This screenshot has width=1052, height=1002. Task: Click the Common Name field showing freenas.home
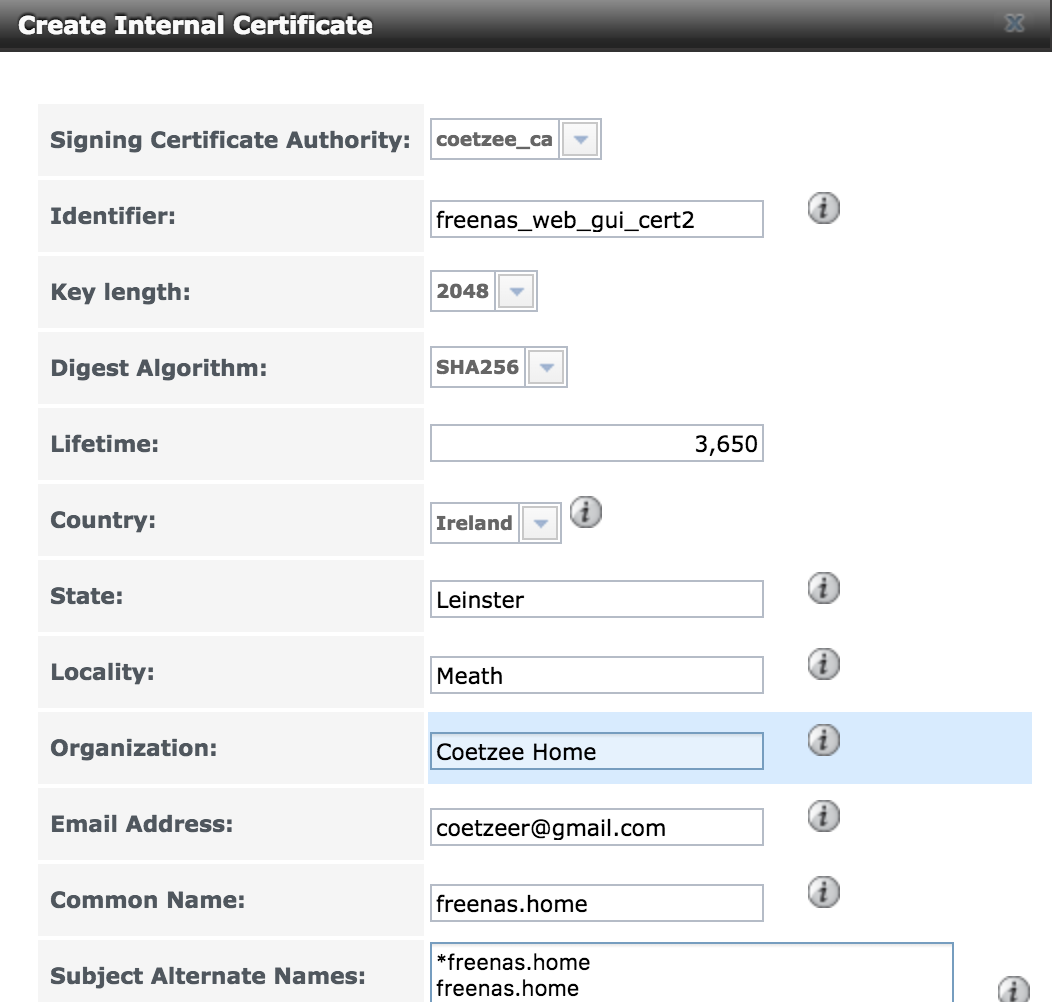595,902
